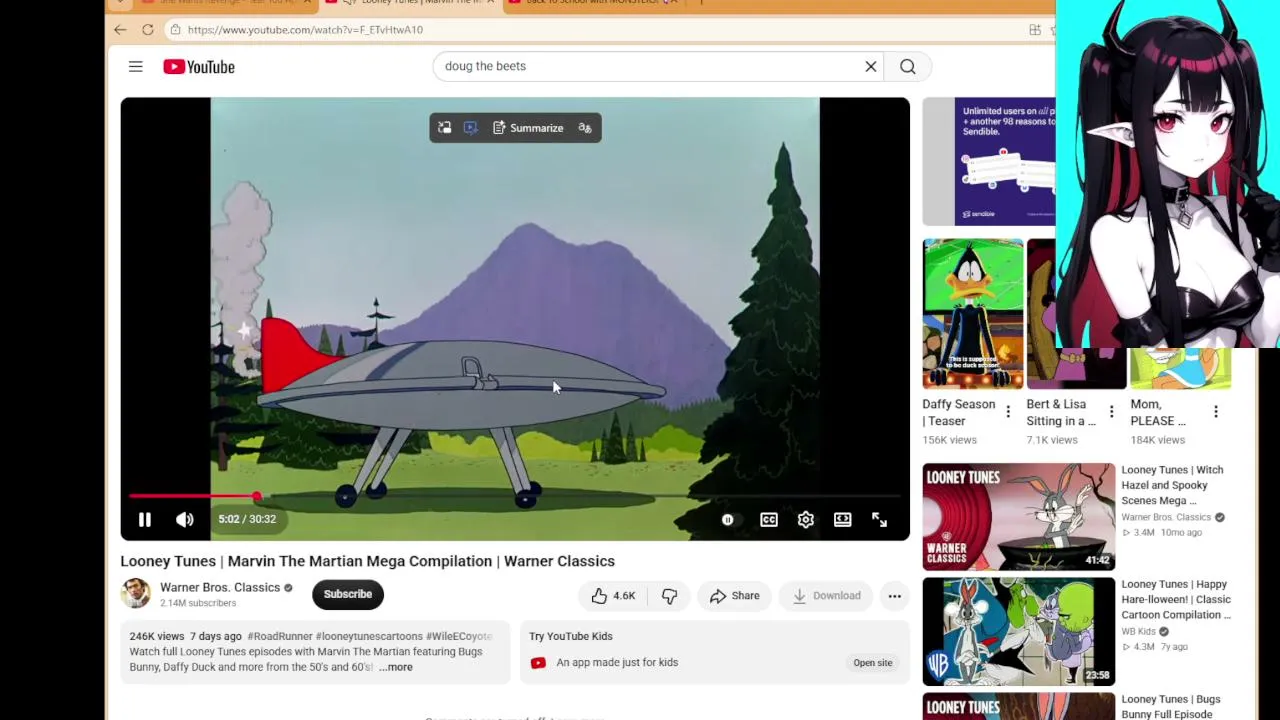The height and width of the screenshot is (720, 1280).
Task: Summarize the video from the overlay toolbar
Action: pos(528,128)
